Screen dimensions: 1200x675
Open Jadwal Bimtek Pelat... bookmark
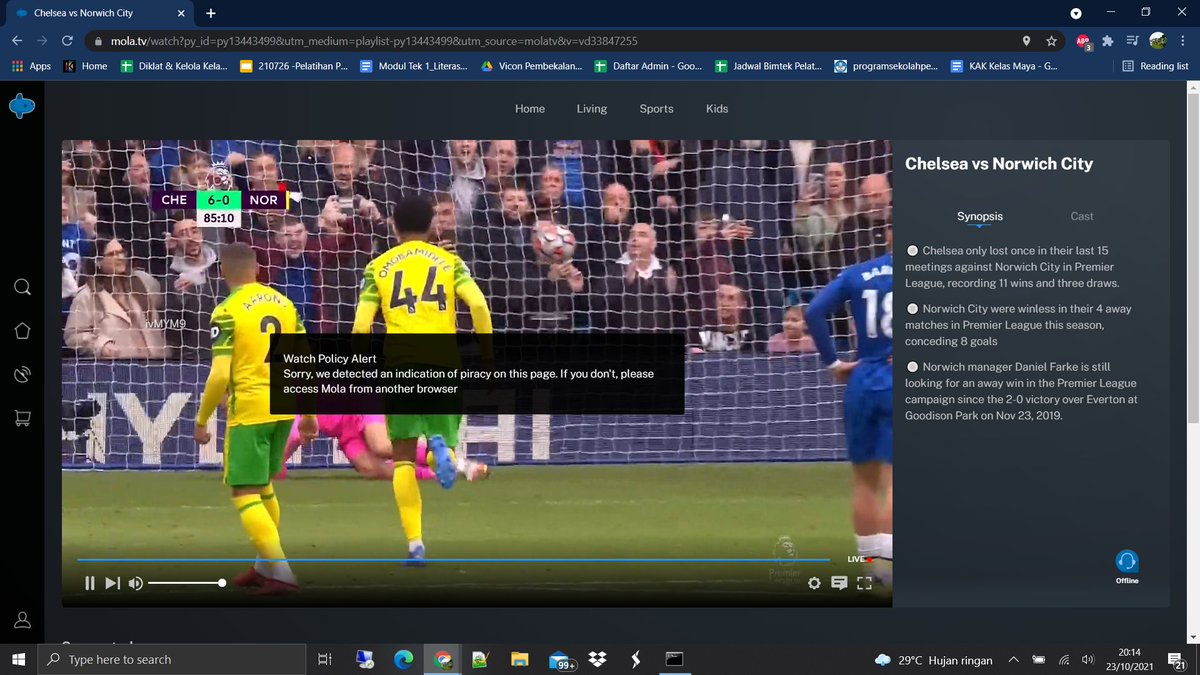pos(768,66)
